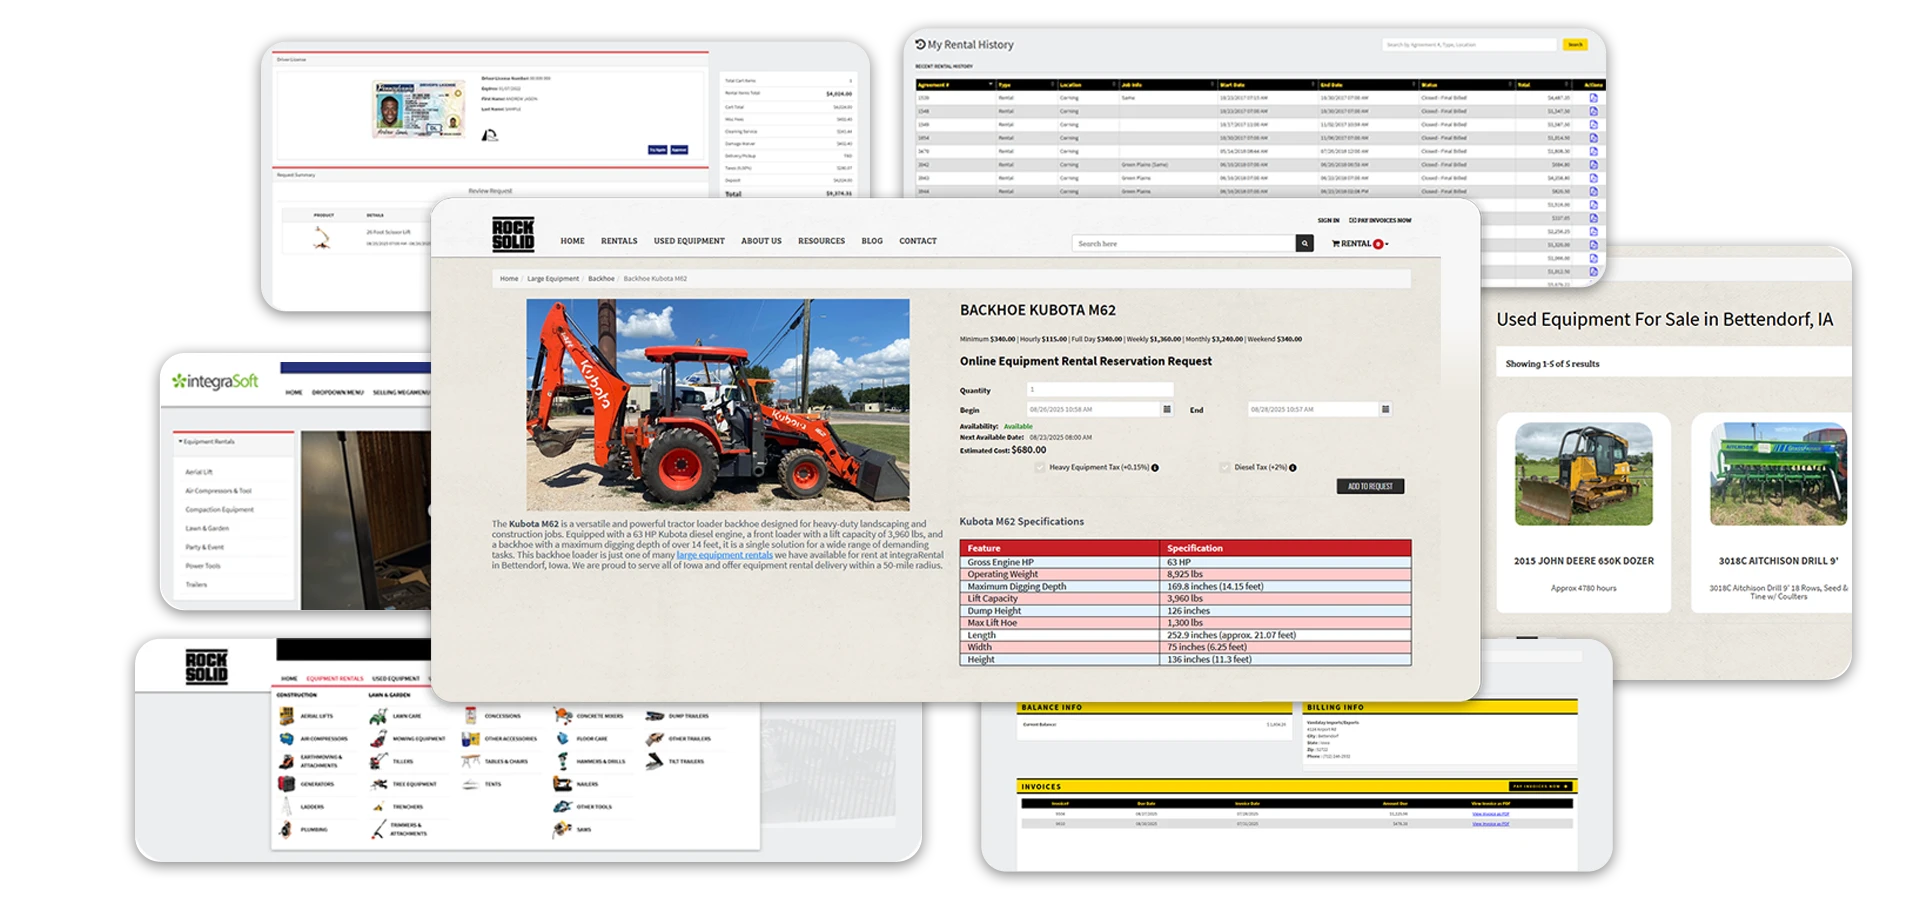Click the Diesel Tax info icon

[1293, 468]
